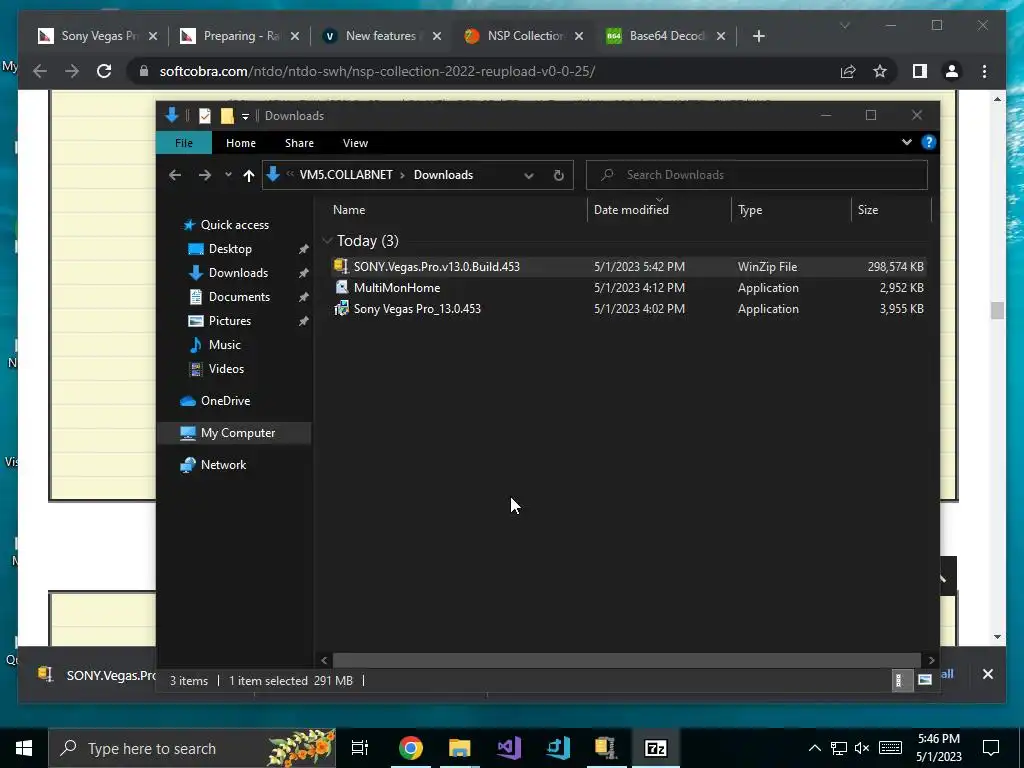Select My Computer in navigation pane
Screen dimensions: 1024x768
[237, 433]
